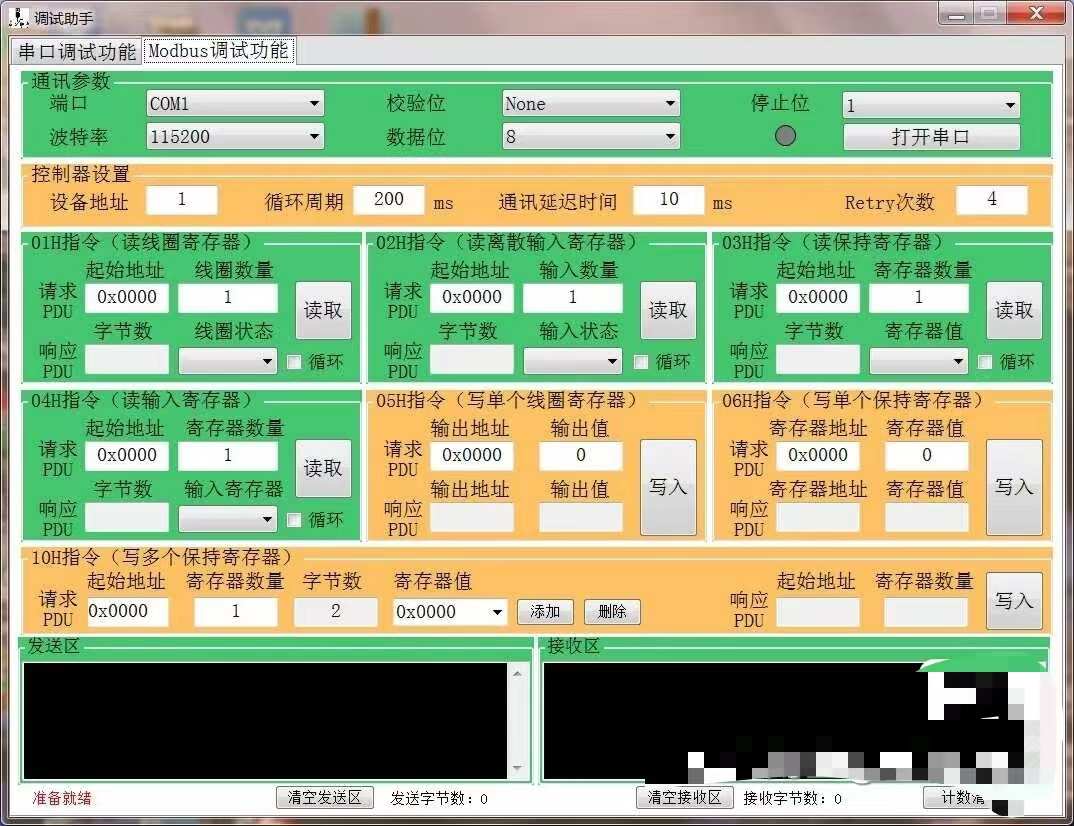Click the 准备就绪 status text
Screen dimensions: 1074x826
(62, 799)
